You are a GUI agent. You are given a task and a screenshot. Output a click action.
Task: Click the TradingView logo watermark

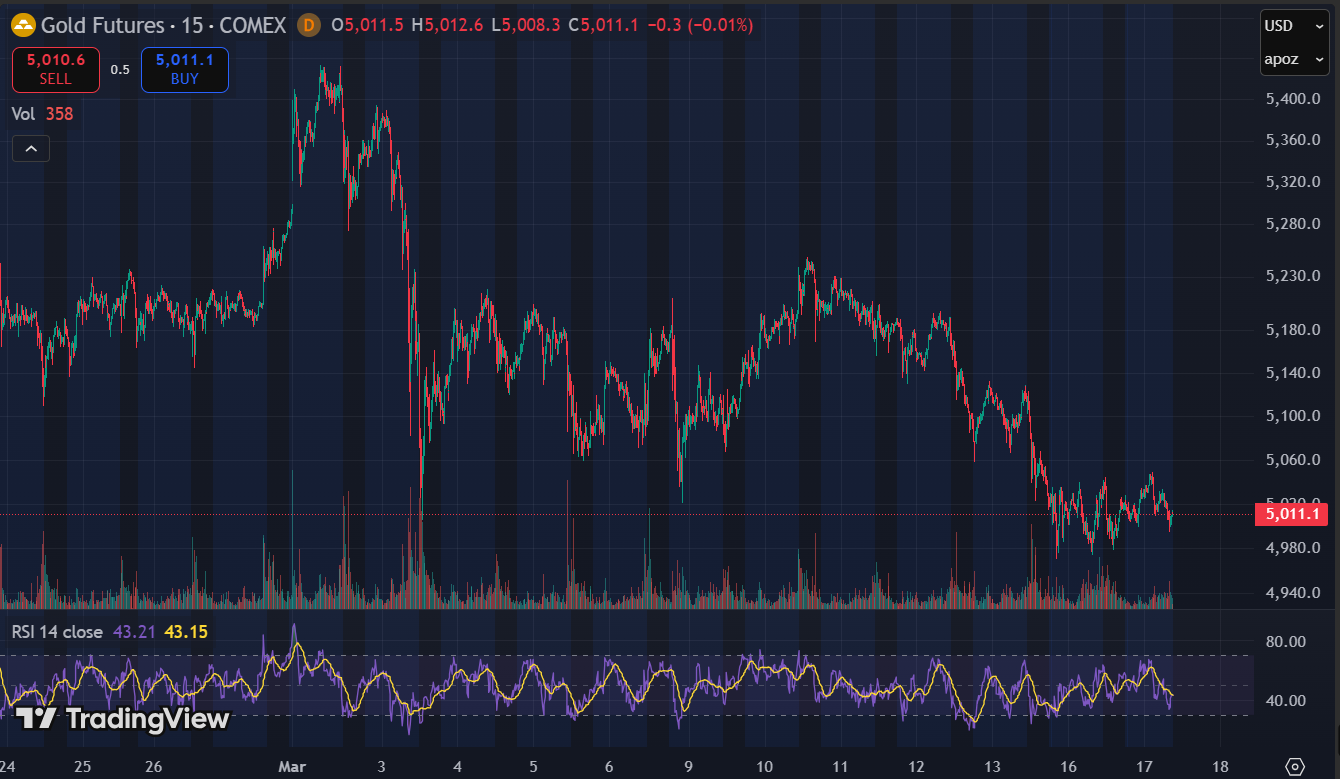[120, 718]
